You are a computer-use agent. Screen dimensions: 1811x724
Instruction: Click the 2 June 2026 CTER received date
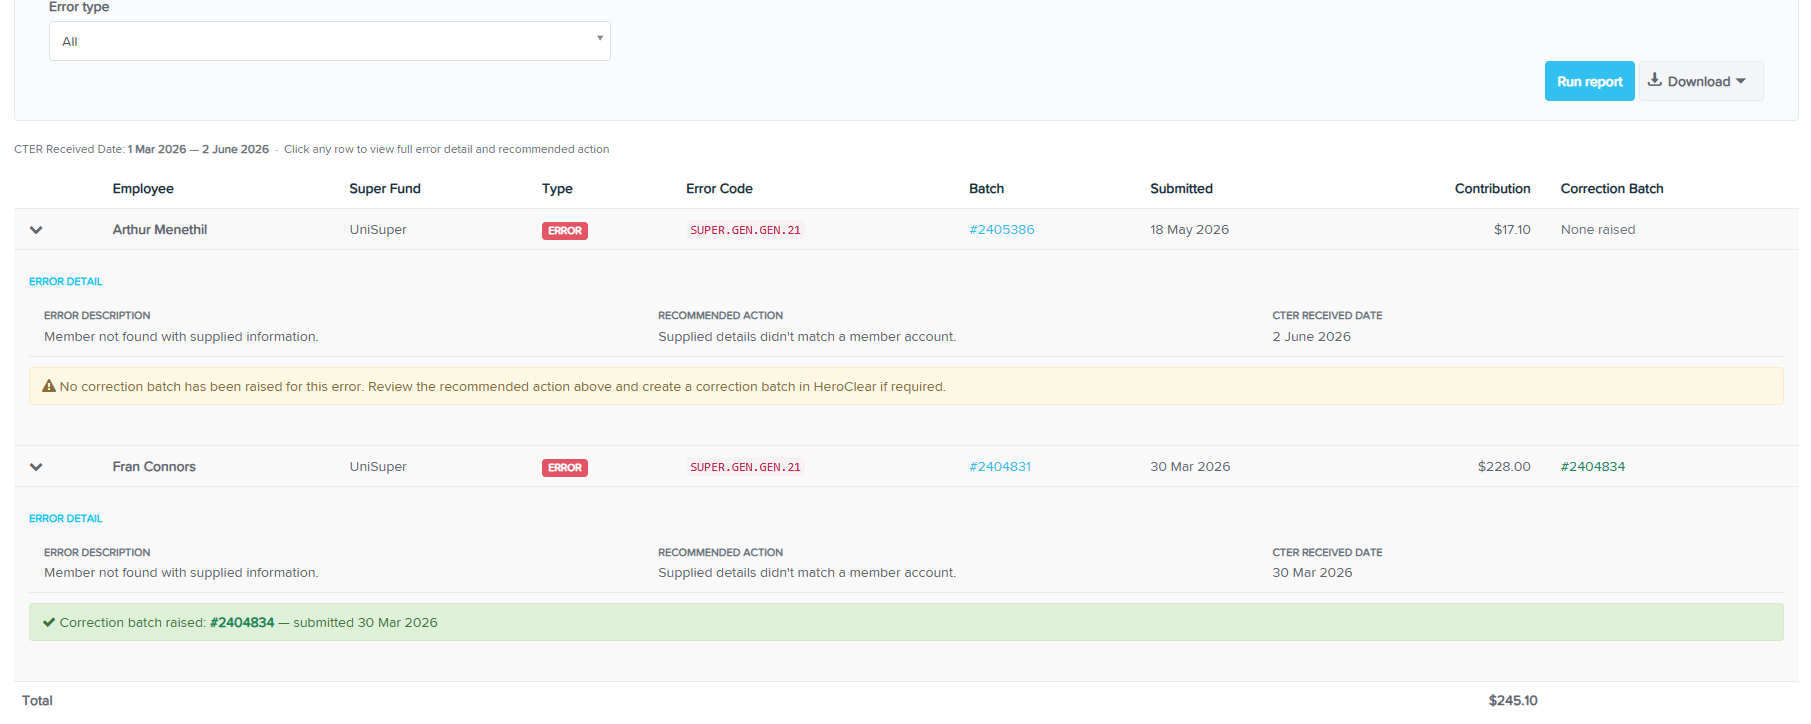point(1311,337)
